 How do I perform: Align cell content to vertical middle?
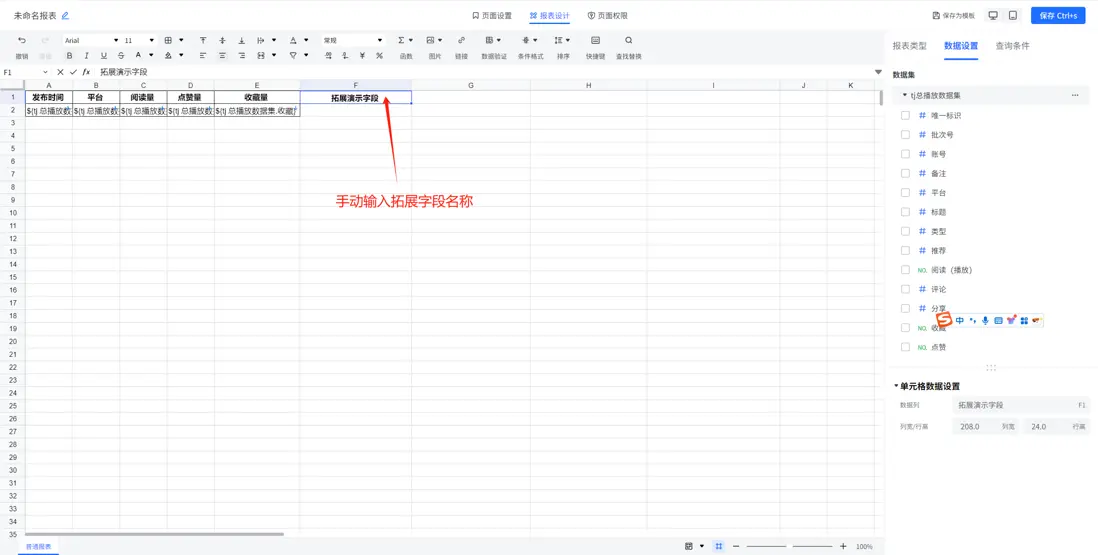(223, 41)
